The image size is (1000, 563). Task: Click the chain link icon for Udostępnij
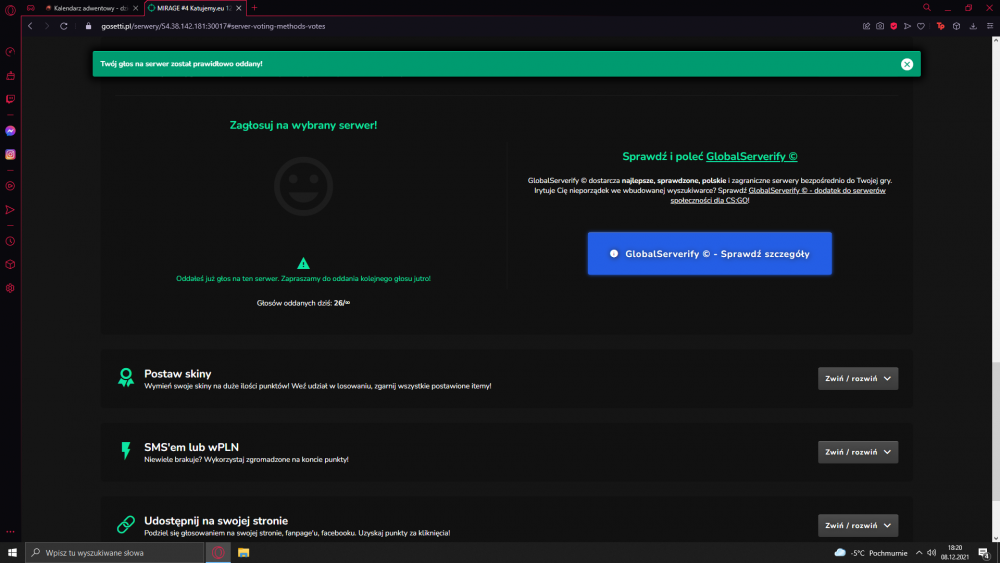[x=126, y=524]
